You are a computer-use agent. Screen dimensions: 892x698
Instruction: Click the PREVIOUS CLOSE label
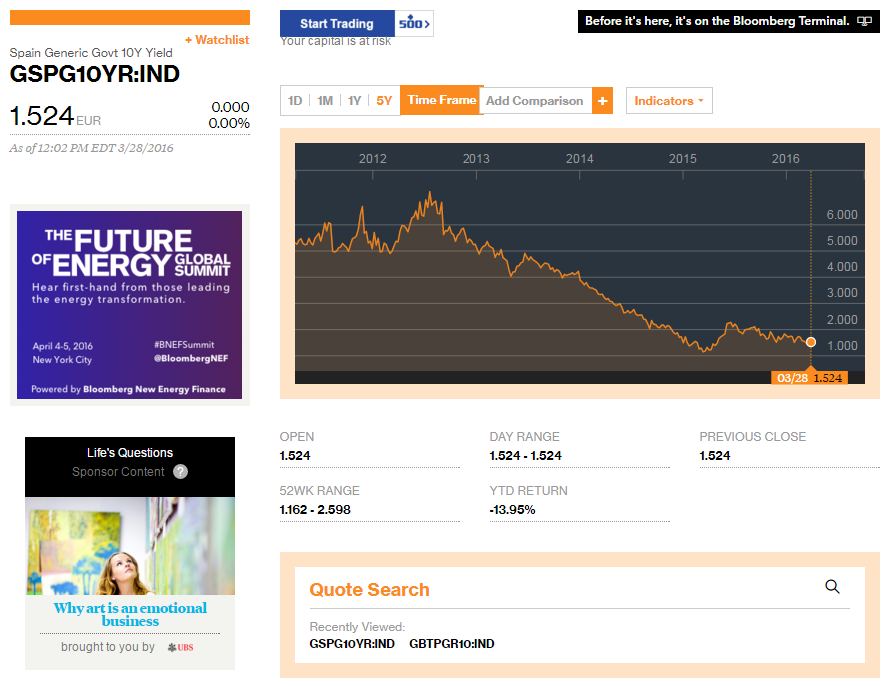pos(753,436)
